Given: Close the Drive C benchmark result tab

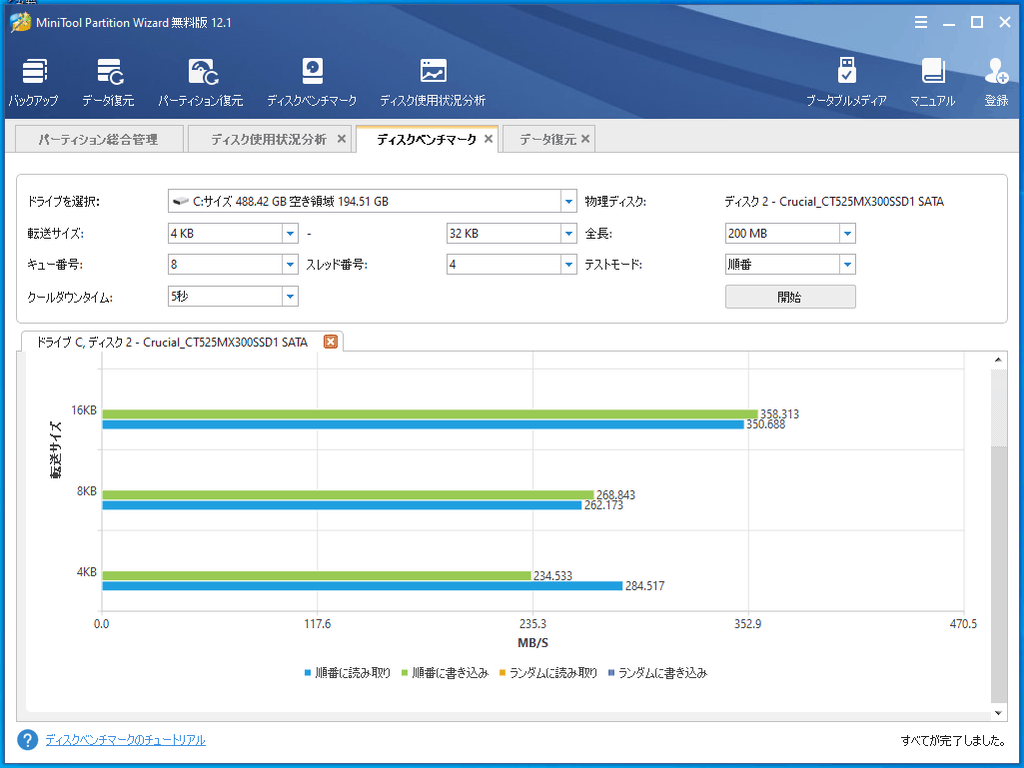Looking at the screenshot, I should (331, 342).
